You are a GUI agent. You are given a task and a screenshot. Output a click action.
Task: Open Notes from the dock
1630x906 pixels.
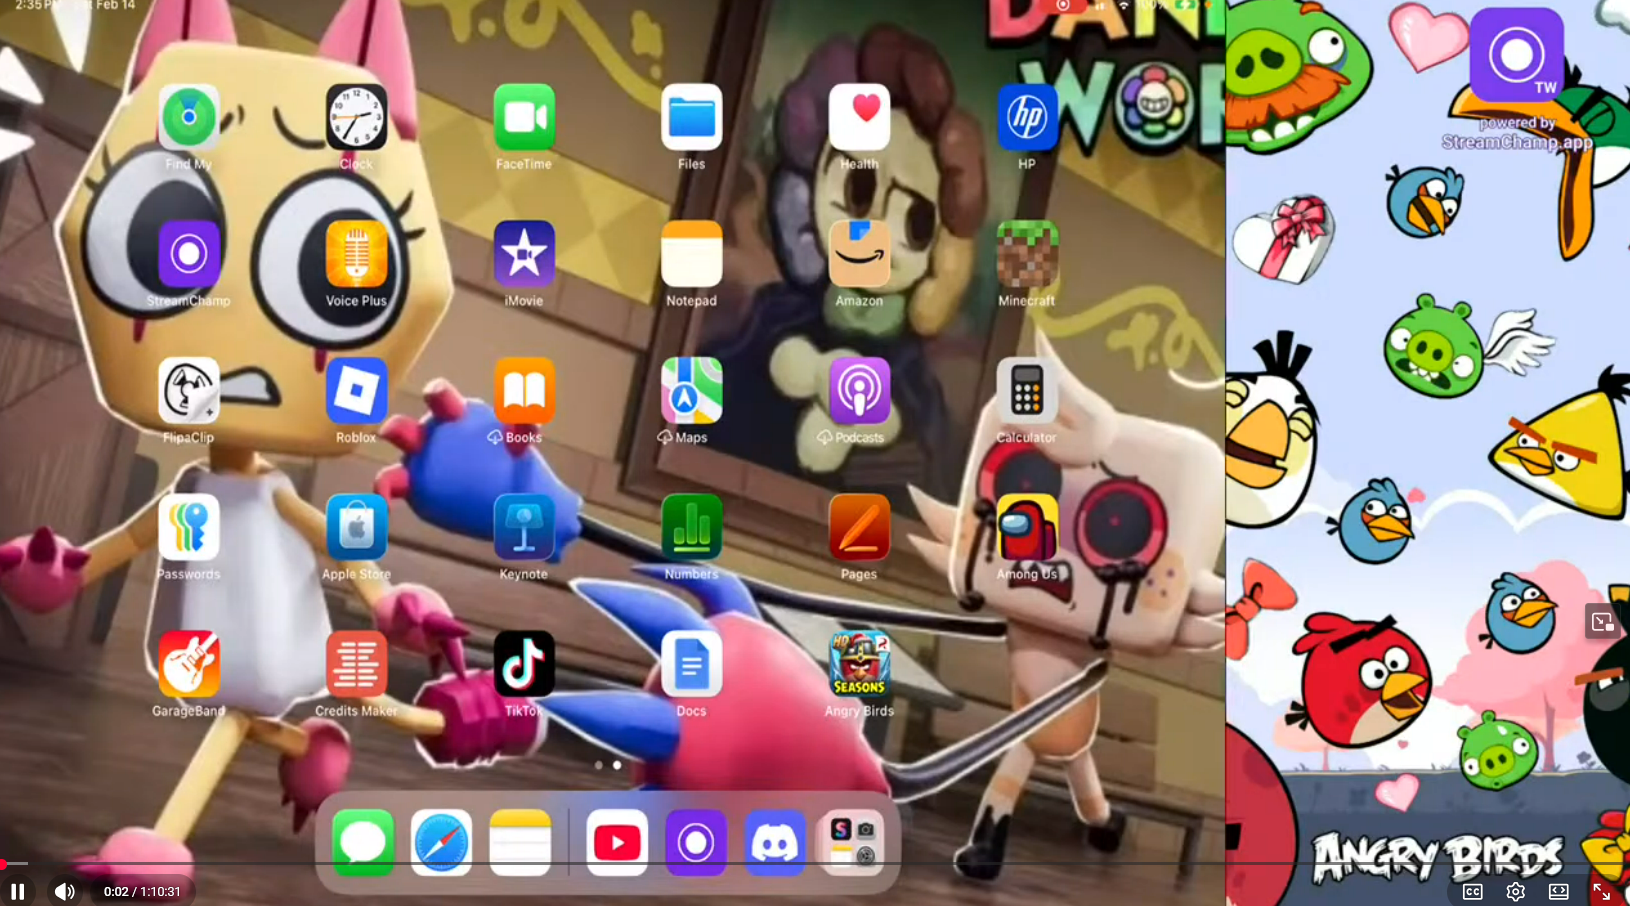tap(520, 843)
